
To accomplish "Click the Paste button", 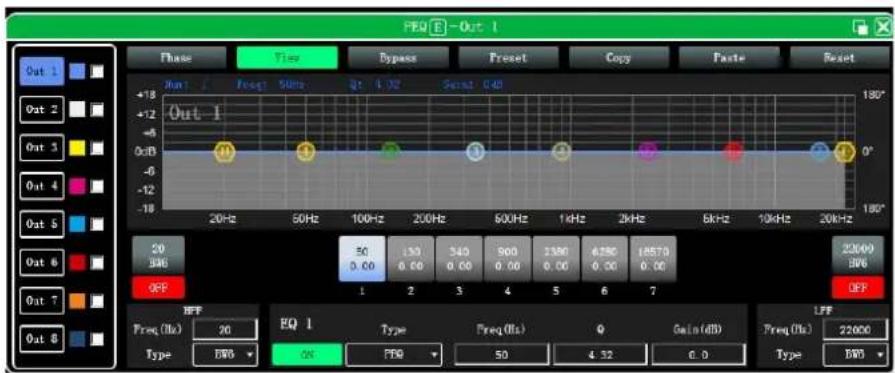I will (x=729, y=58).
